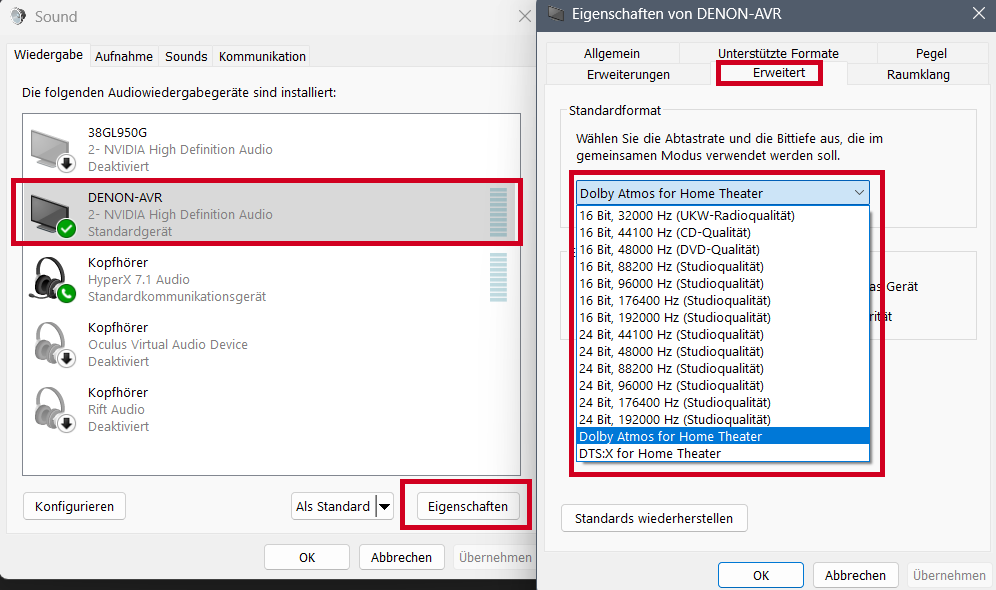Screen dimensions: 996x590
Task: Switch to the Wiedergabe tab
Action: (x=48, y=55)
